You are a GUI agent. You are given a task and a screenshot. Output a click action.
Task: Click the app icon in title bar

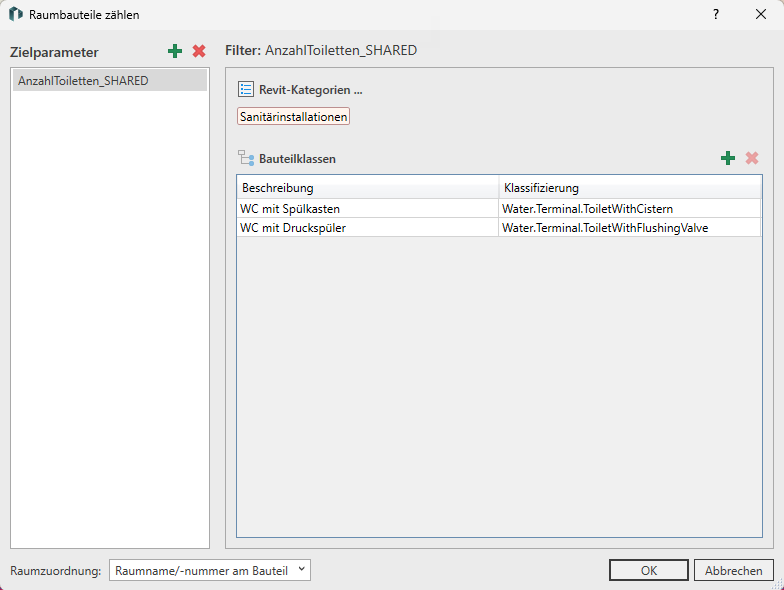[16, 14]
